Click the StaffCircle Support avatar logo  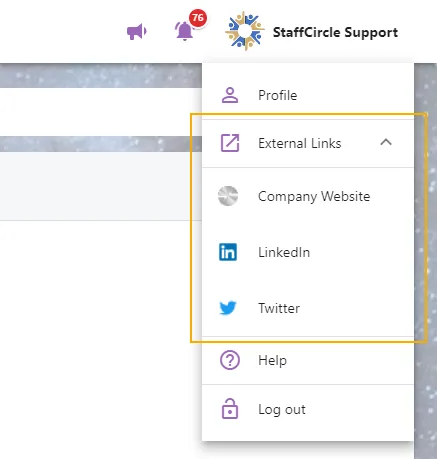(245, 31)
